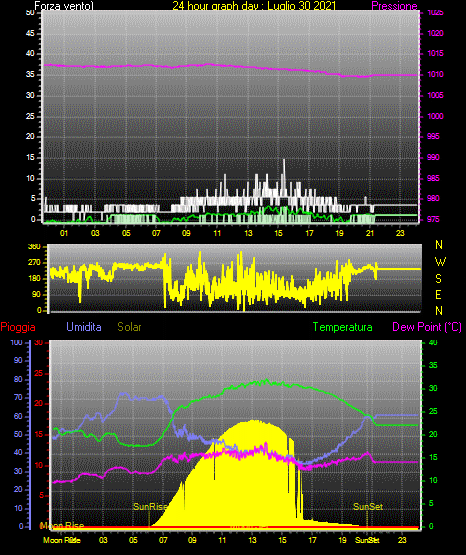This screenshot has width=466, height=555.
Task: Click hour 13 on bottom graph axis
Action: (x=252, y=540)
